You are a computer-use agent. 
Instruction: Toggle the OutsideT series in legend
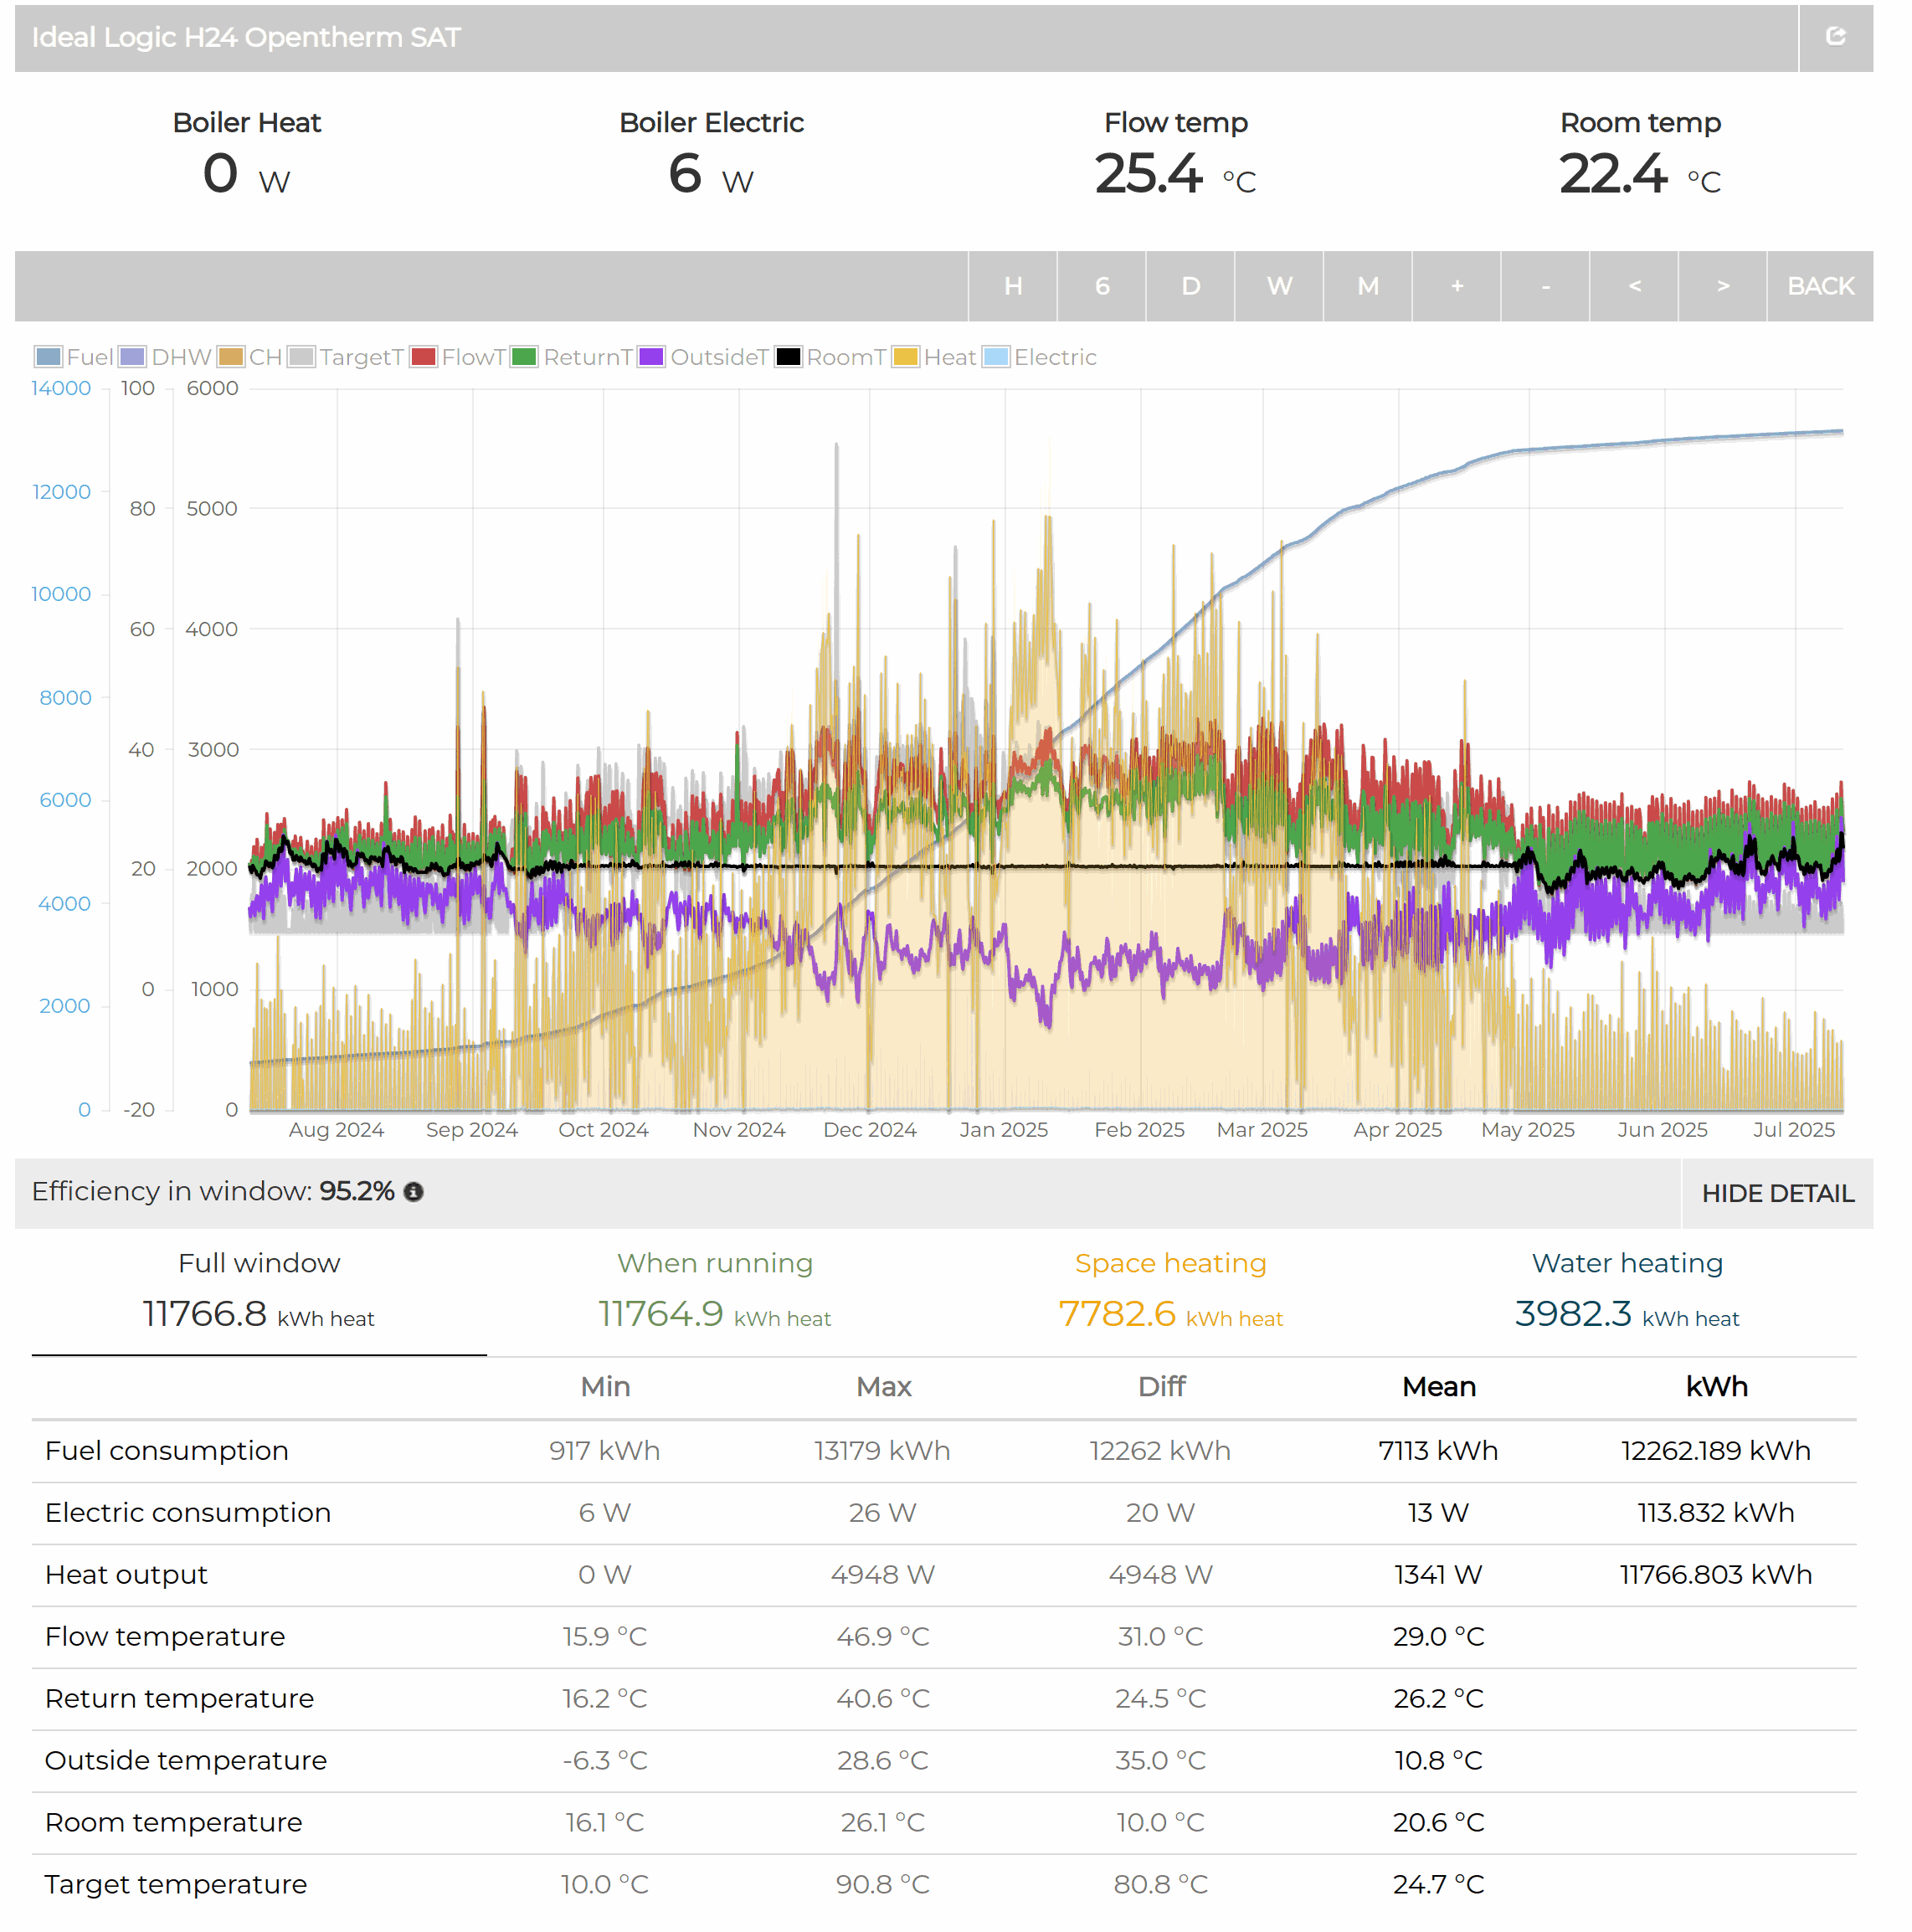pos(651,357)
